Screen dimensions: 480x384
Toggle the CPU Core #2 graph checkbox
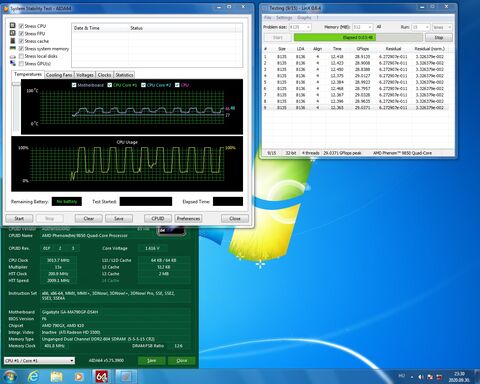click(x=143, y=85)
